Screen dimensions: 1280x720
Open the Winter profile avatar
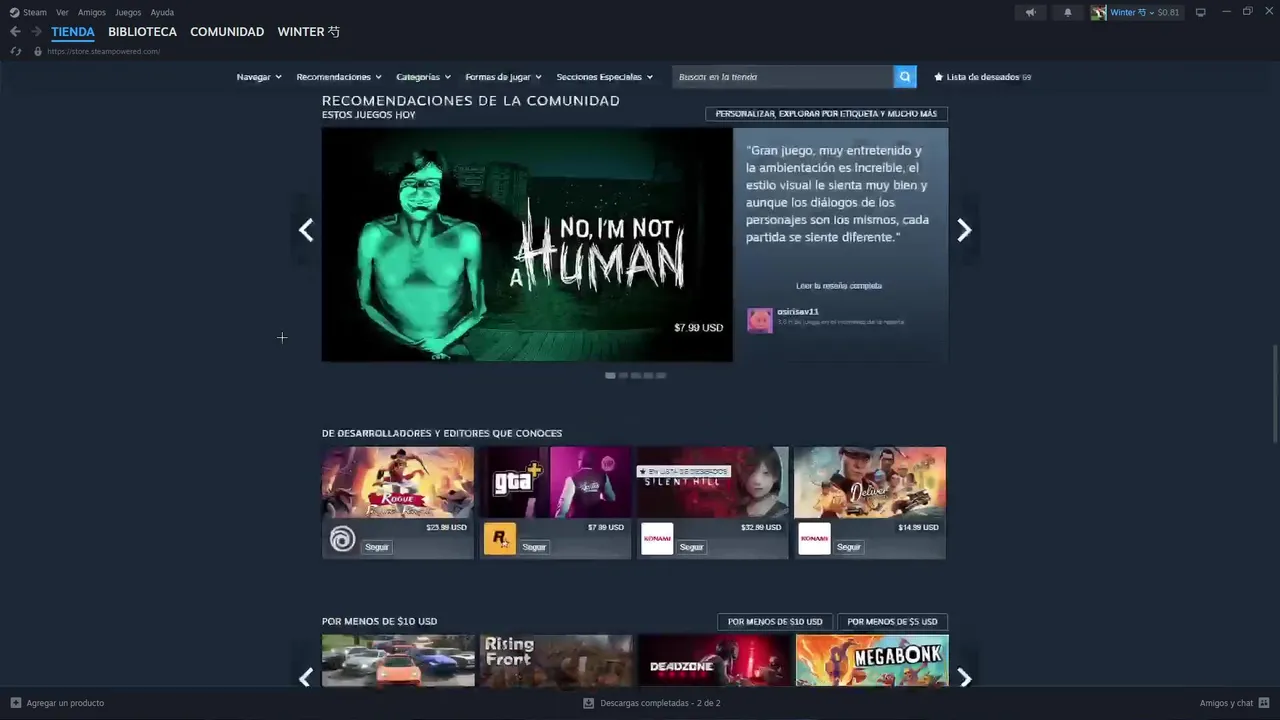pyautogui.click(x=1098, y=12)
